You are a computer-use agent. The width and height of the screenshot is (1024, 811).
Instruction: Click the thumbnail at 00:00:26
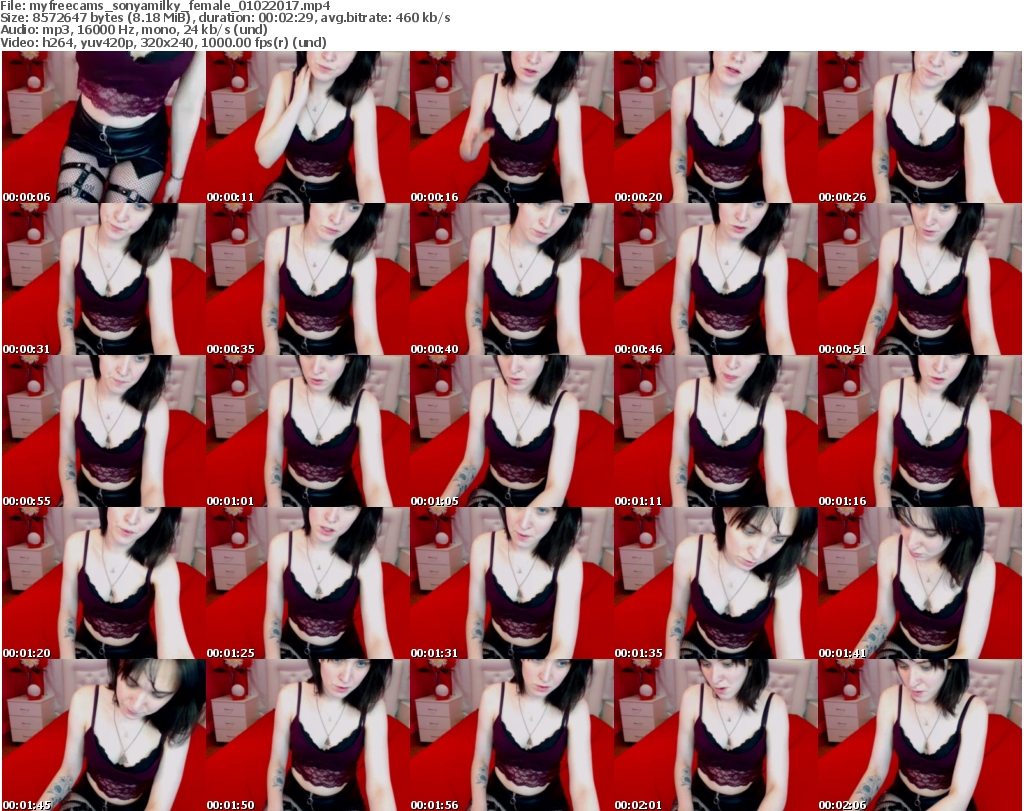(x=920, y=127)
